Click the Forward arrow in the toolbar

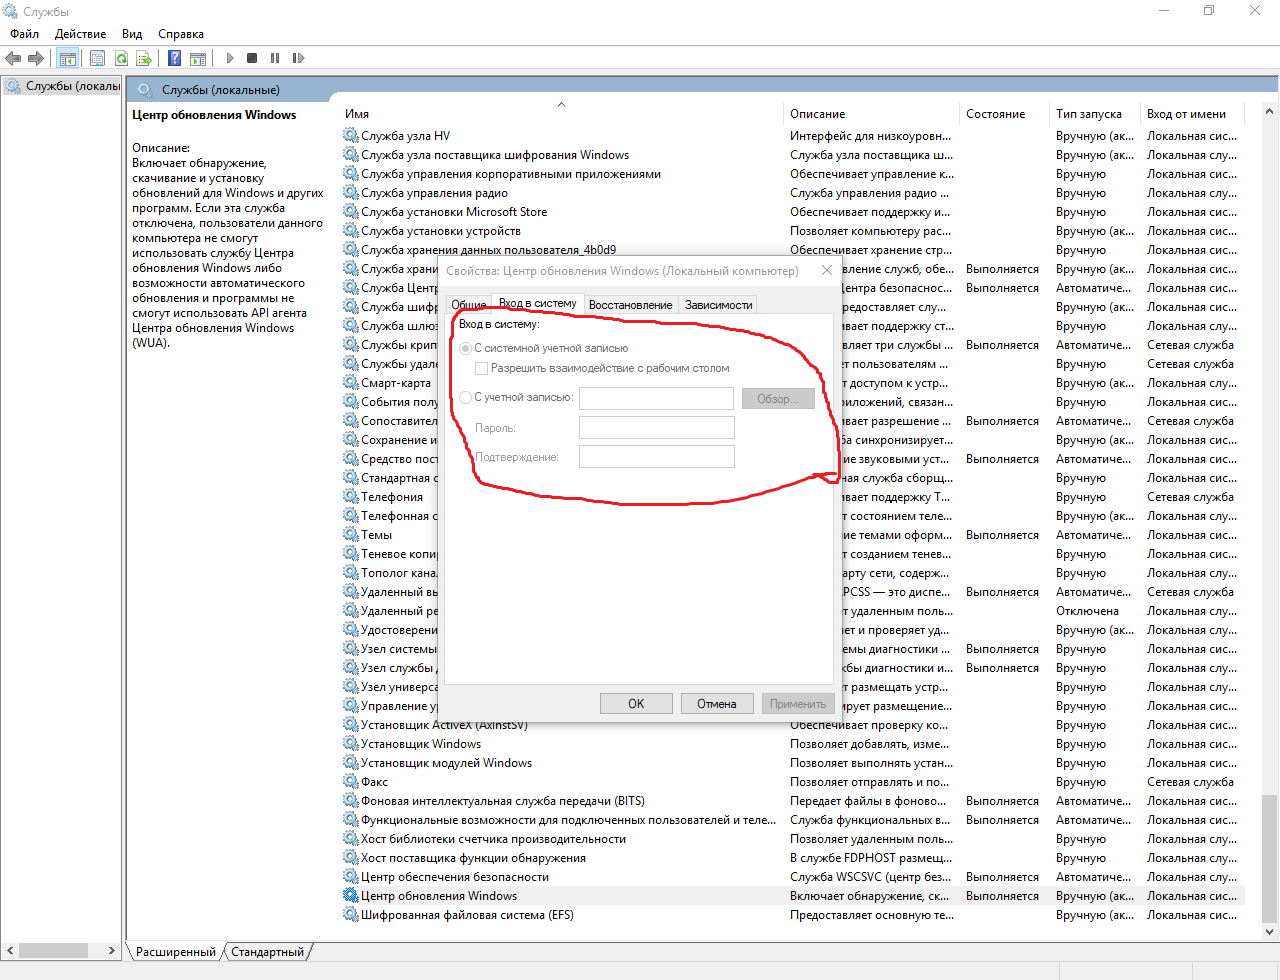(36, 58)
